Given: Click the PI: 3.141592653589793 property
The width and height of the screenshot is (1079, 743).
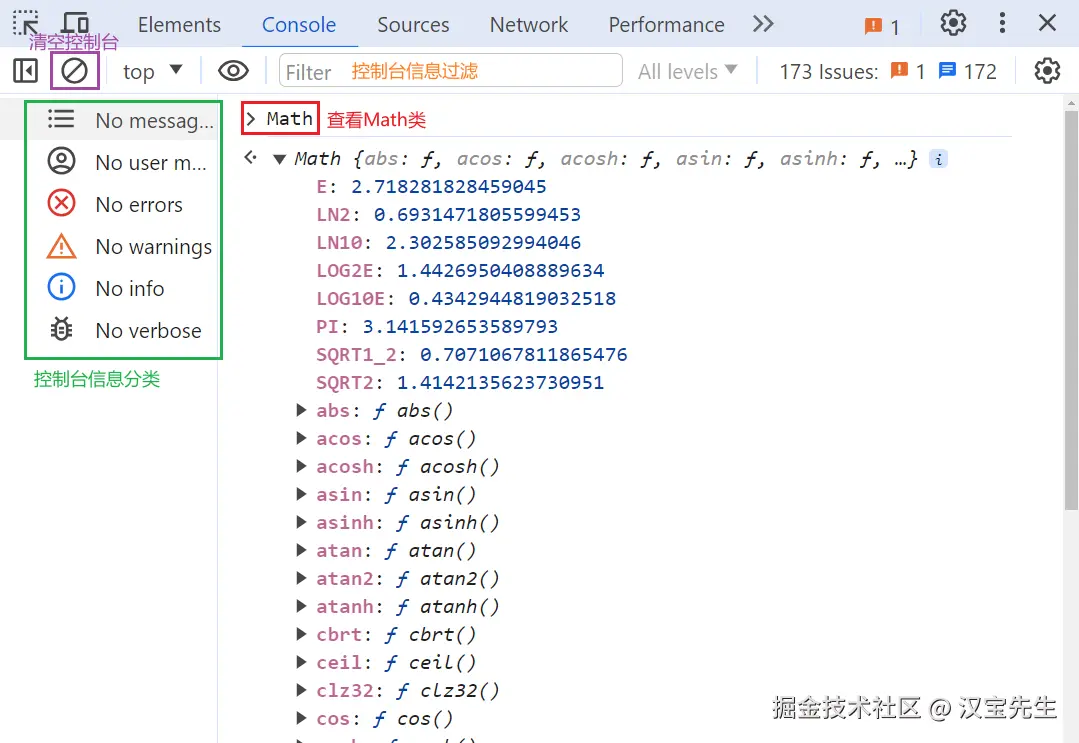Looking at the screenshot, I should (437, 327).
